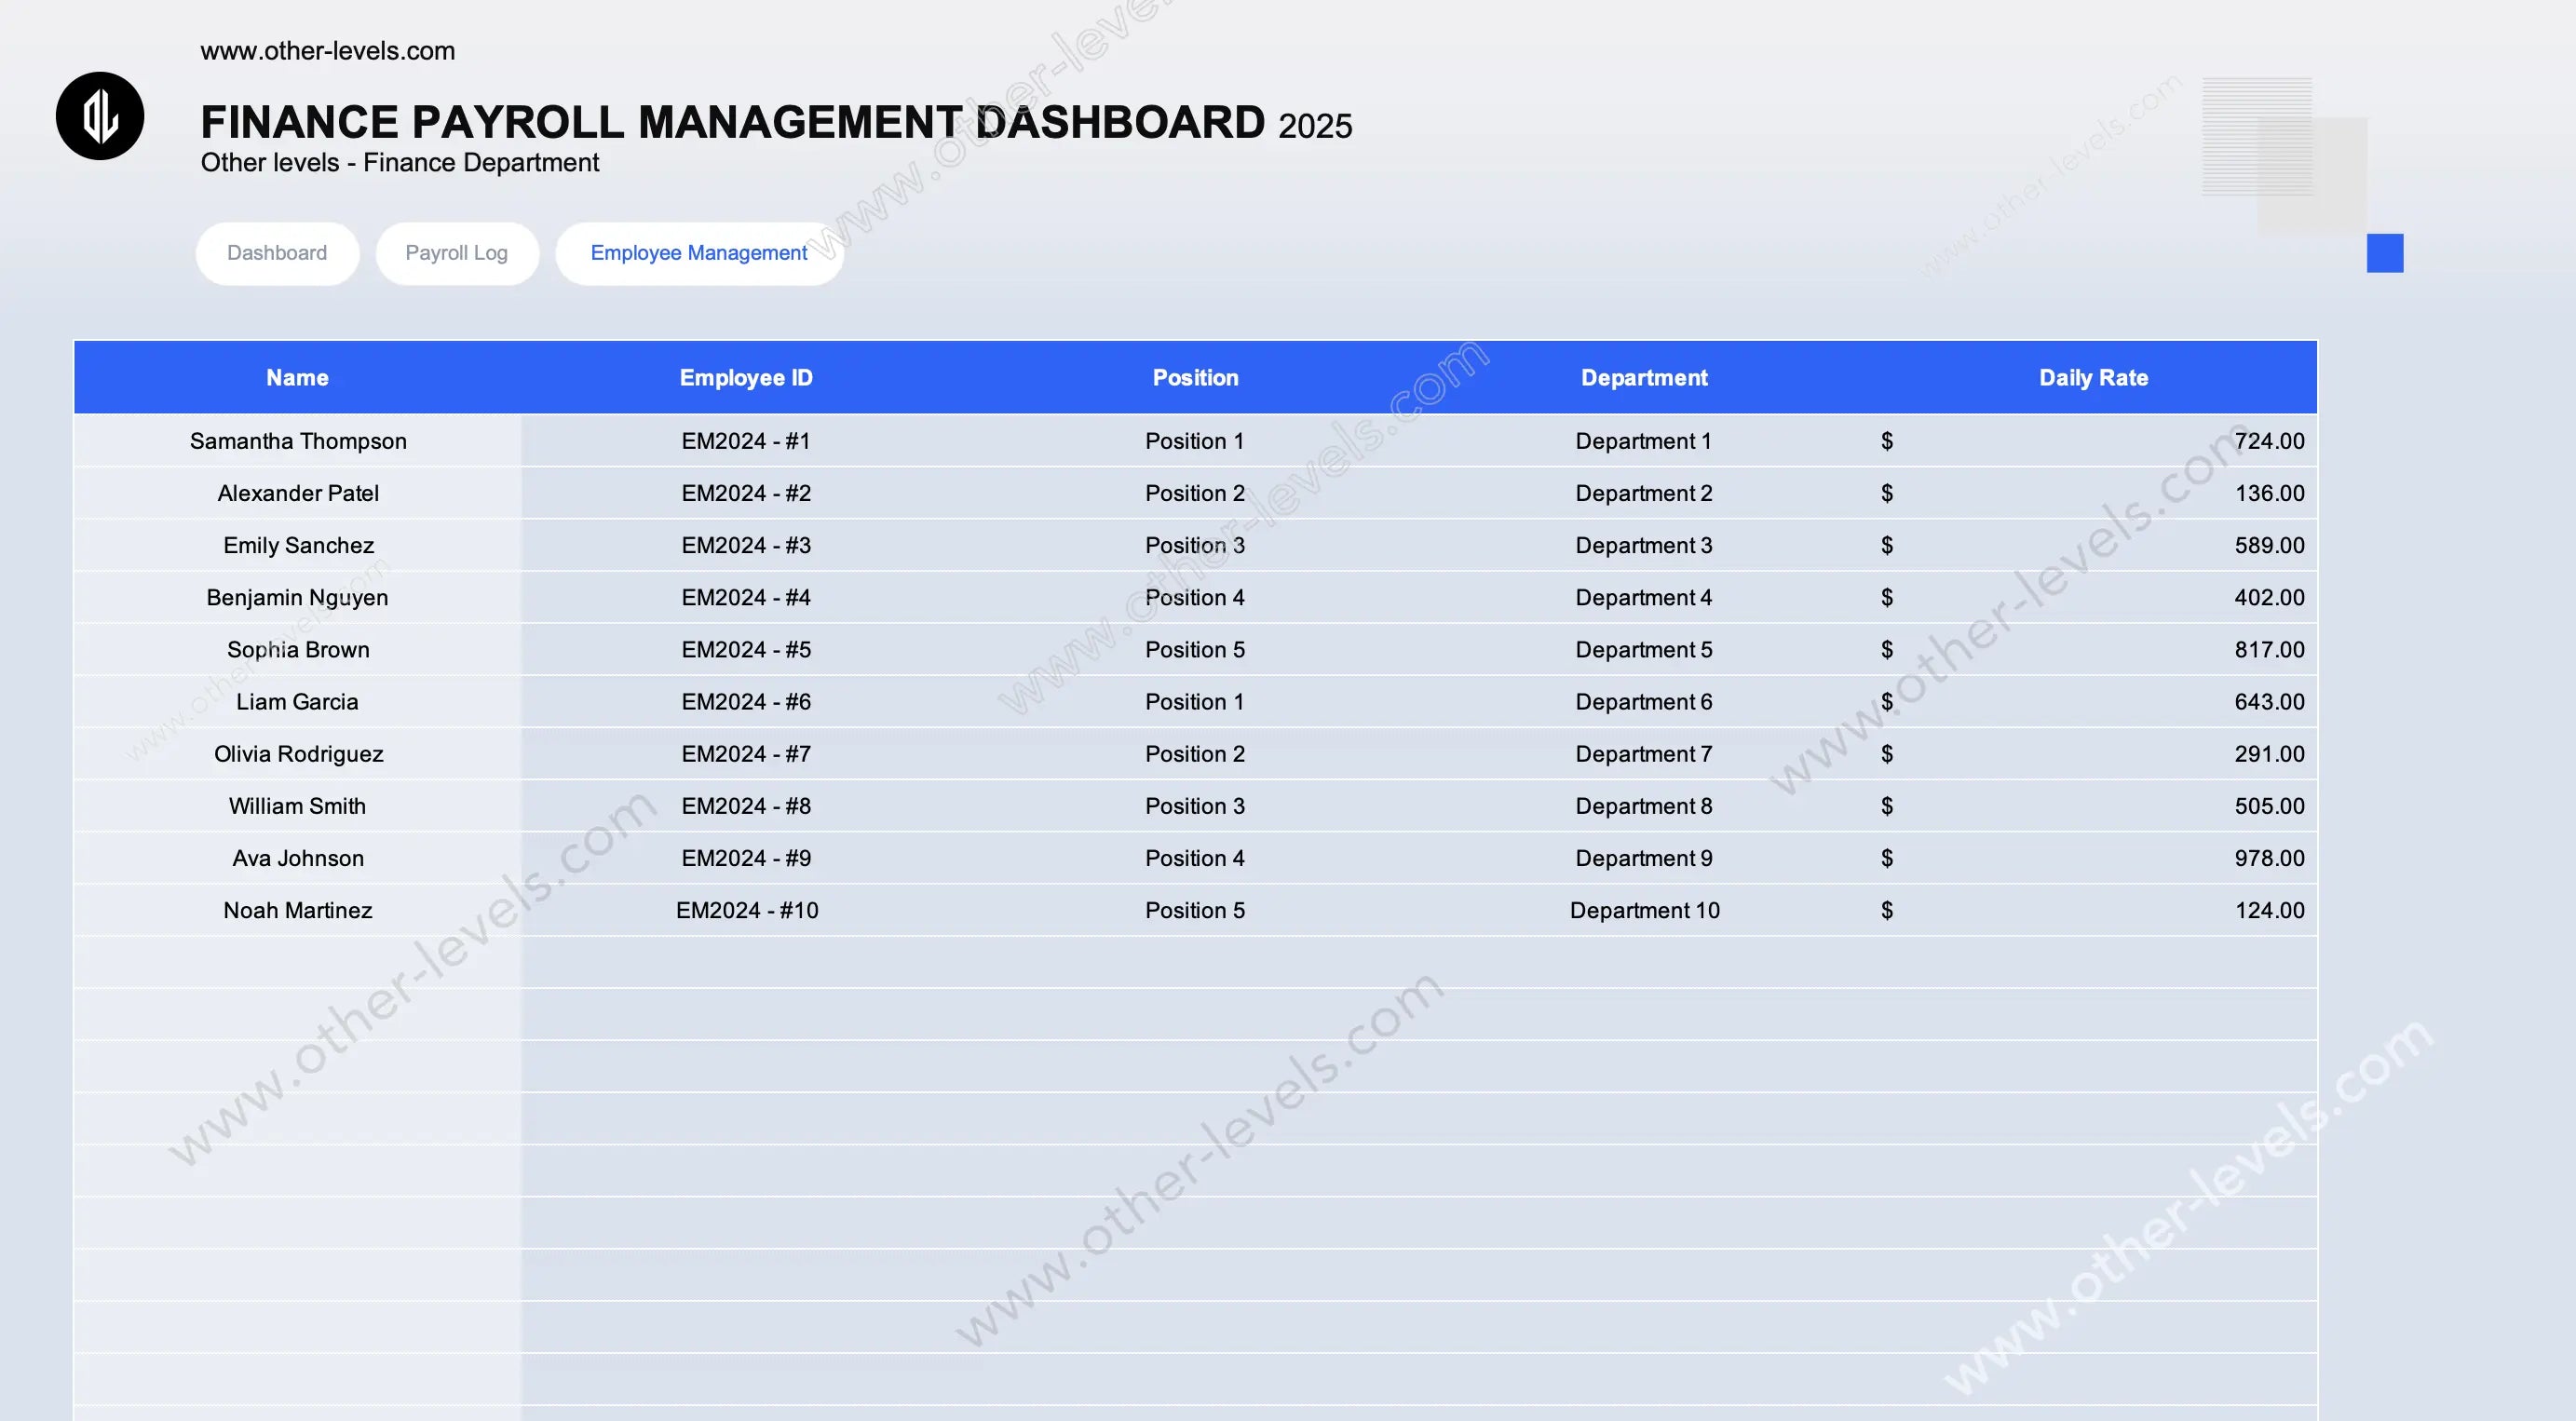Click the small blue square decoration
2576x1421 pixels.
(x=2384, y=253)
